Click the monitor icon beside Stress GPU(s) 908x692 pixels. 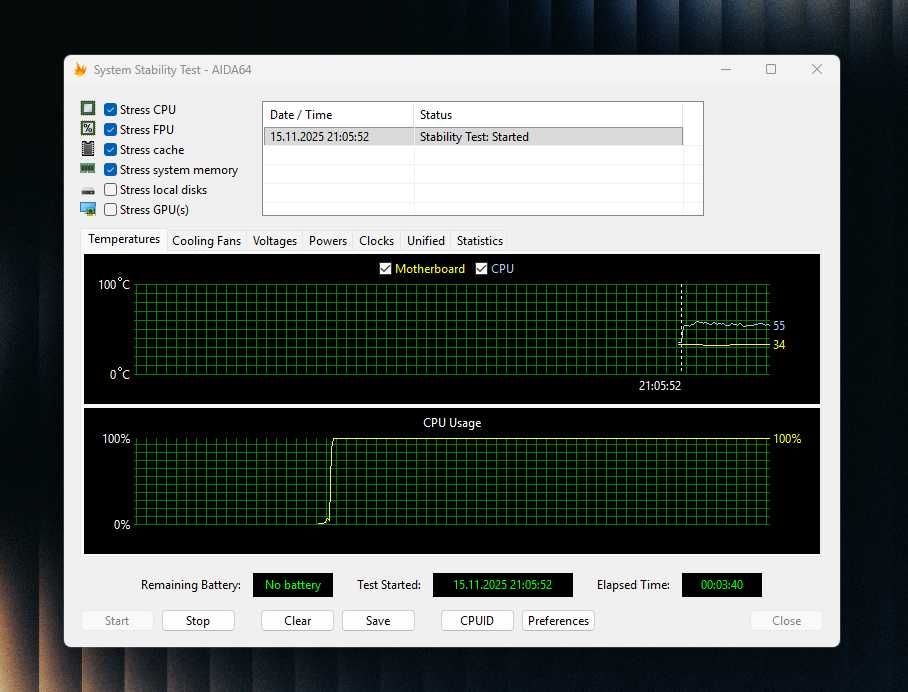coord(88,209)
